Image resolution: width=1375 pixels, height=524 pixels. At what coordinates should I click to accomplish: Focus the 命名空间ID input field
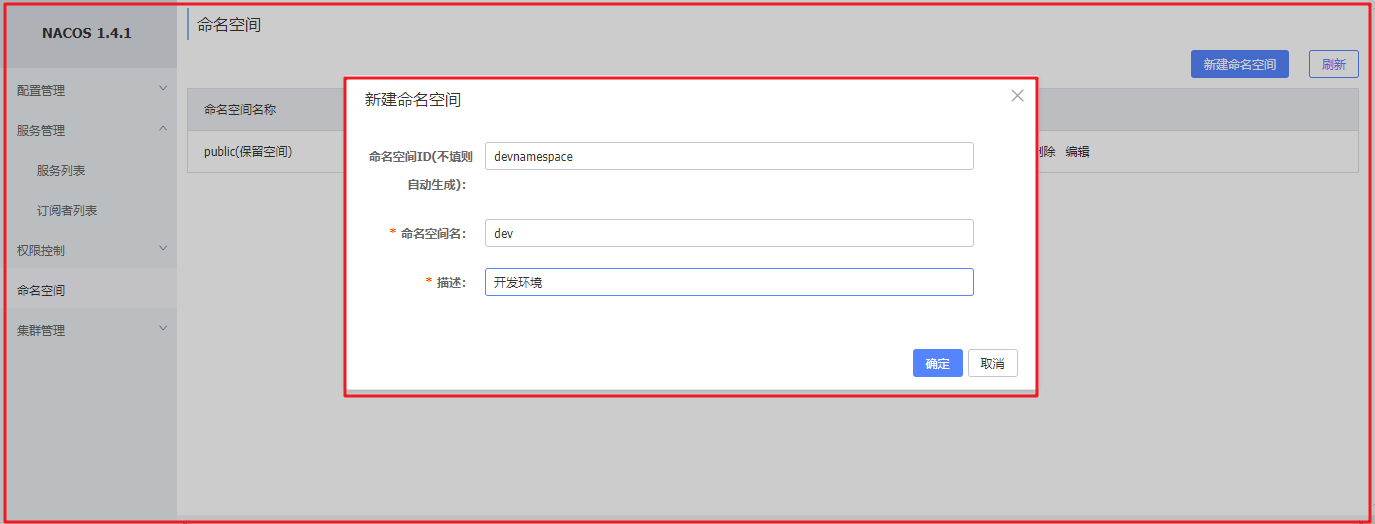click(729, 156)
